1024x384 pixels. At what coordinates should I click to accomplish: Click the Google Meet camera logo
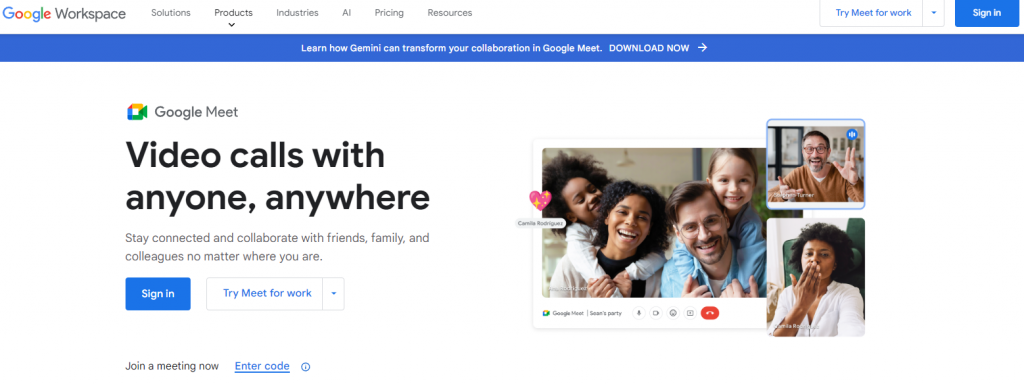pos(137,112)
